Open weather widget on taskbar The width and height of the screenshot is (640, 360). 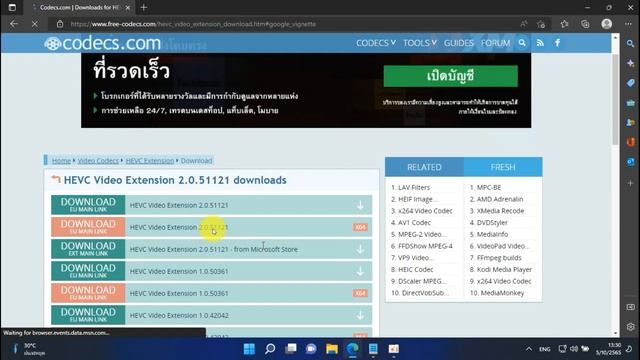pos(29,349)
